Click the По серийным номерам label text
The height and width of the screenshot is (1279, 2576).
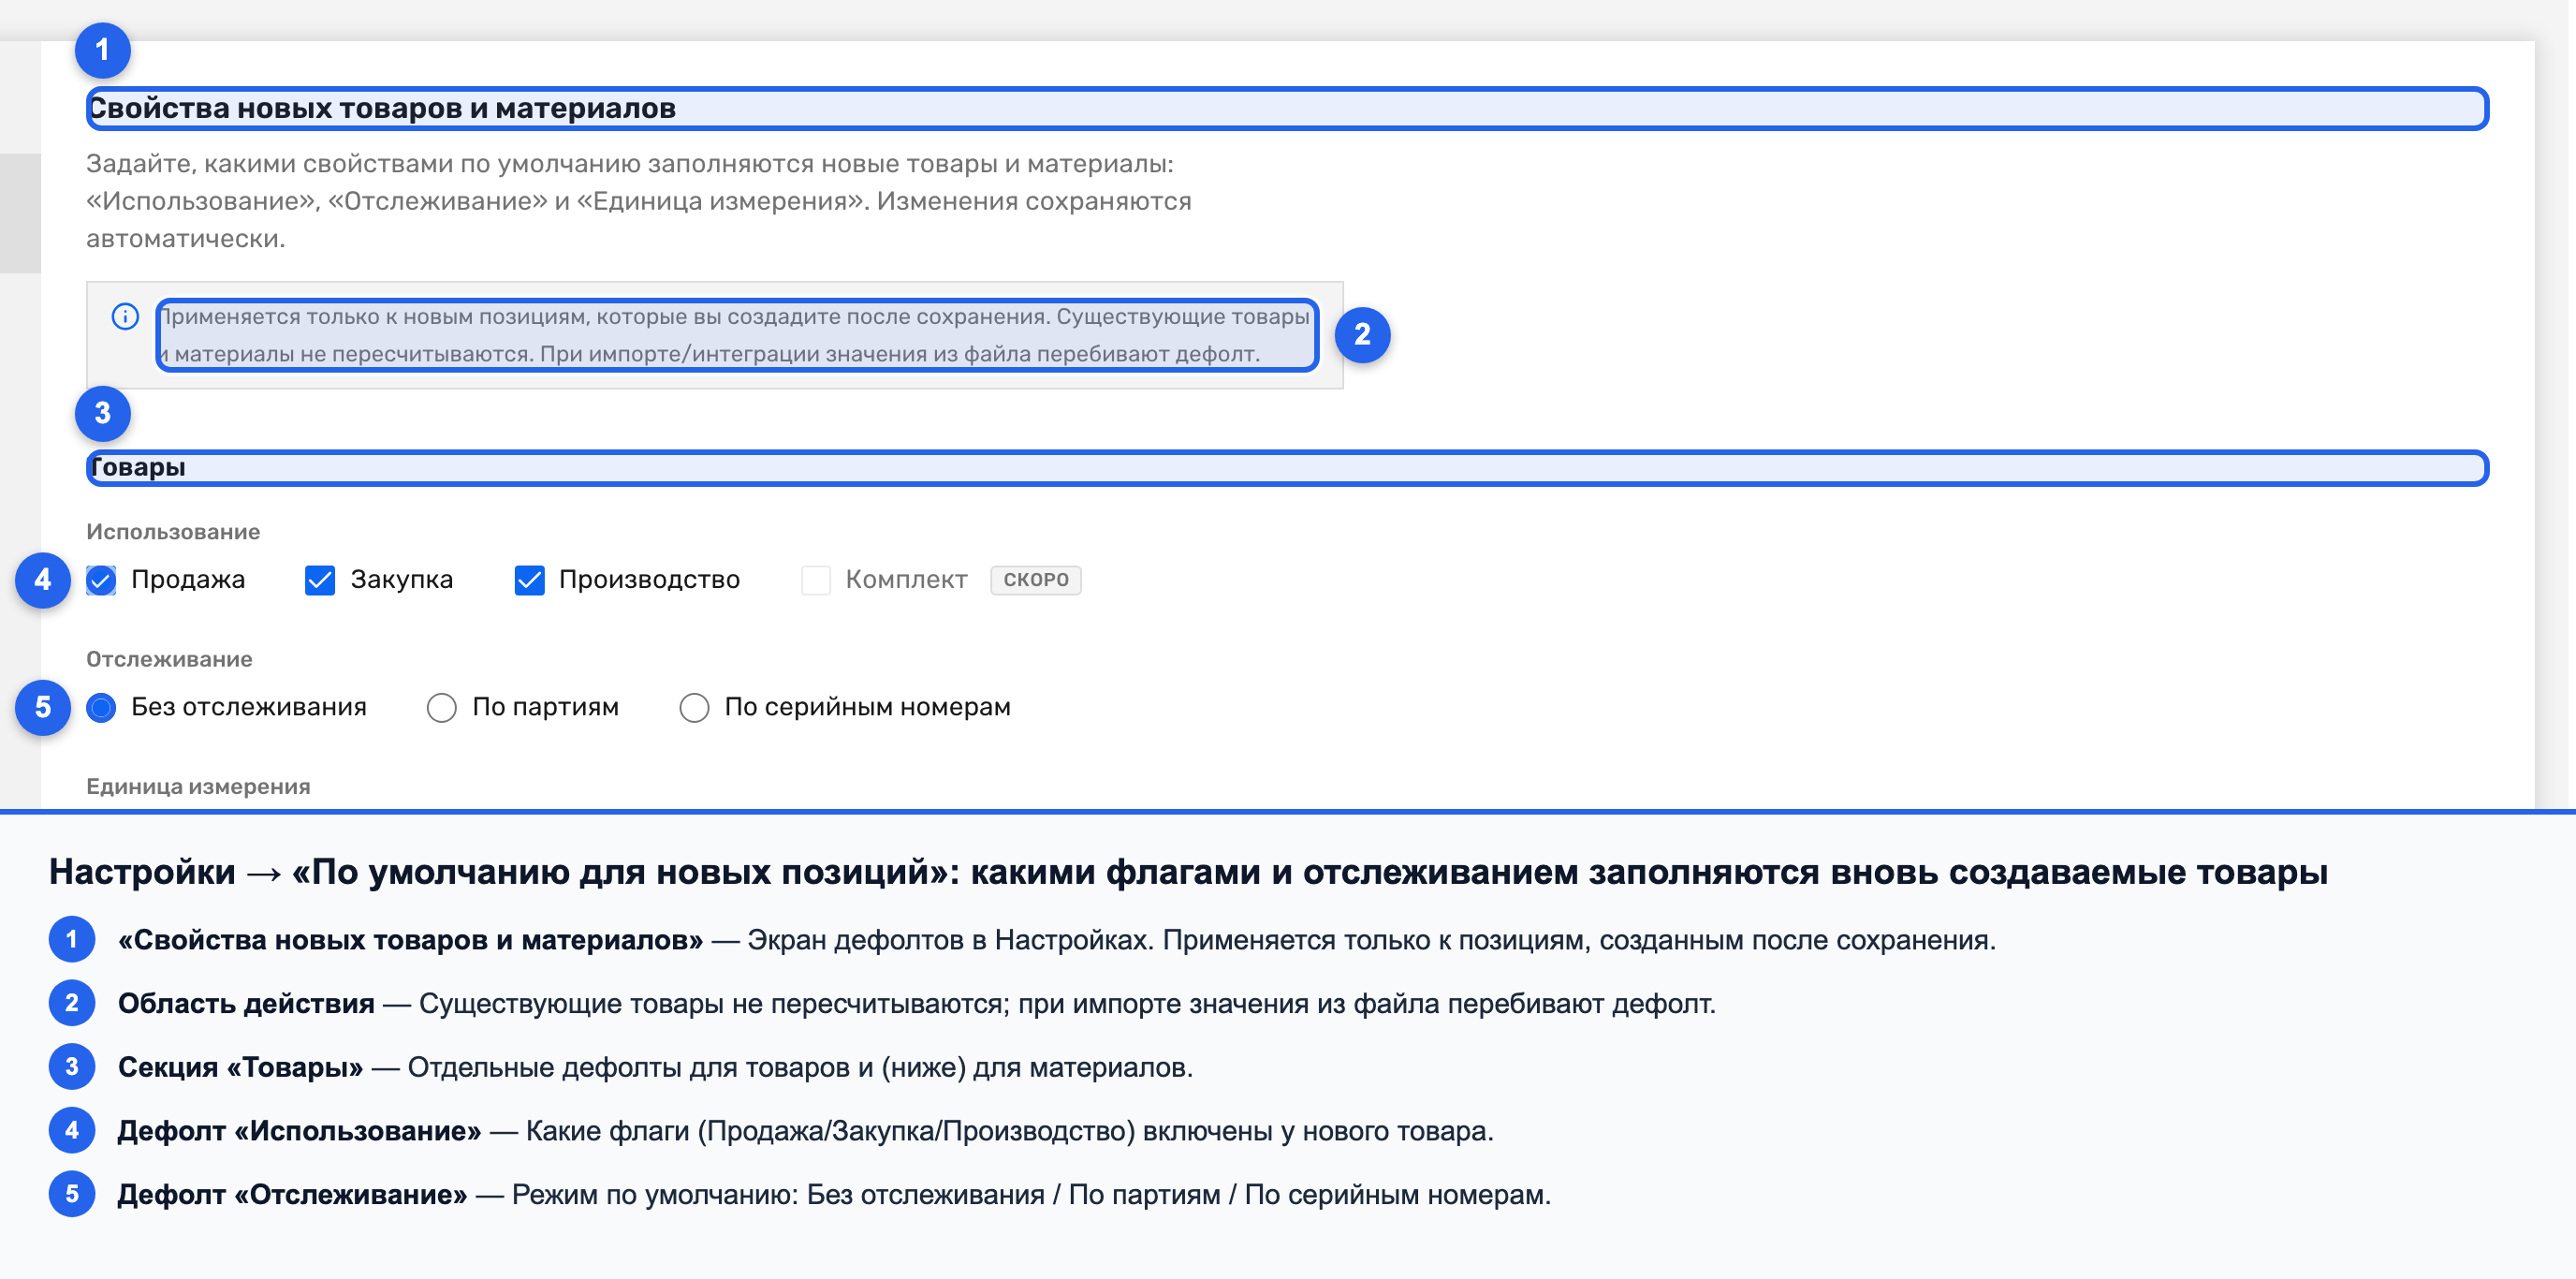pos(867,708)
